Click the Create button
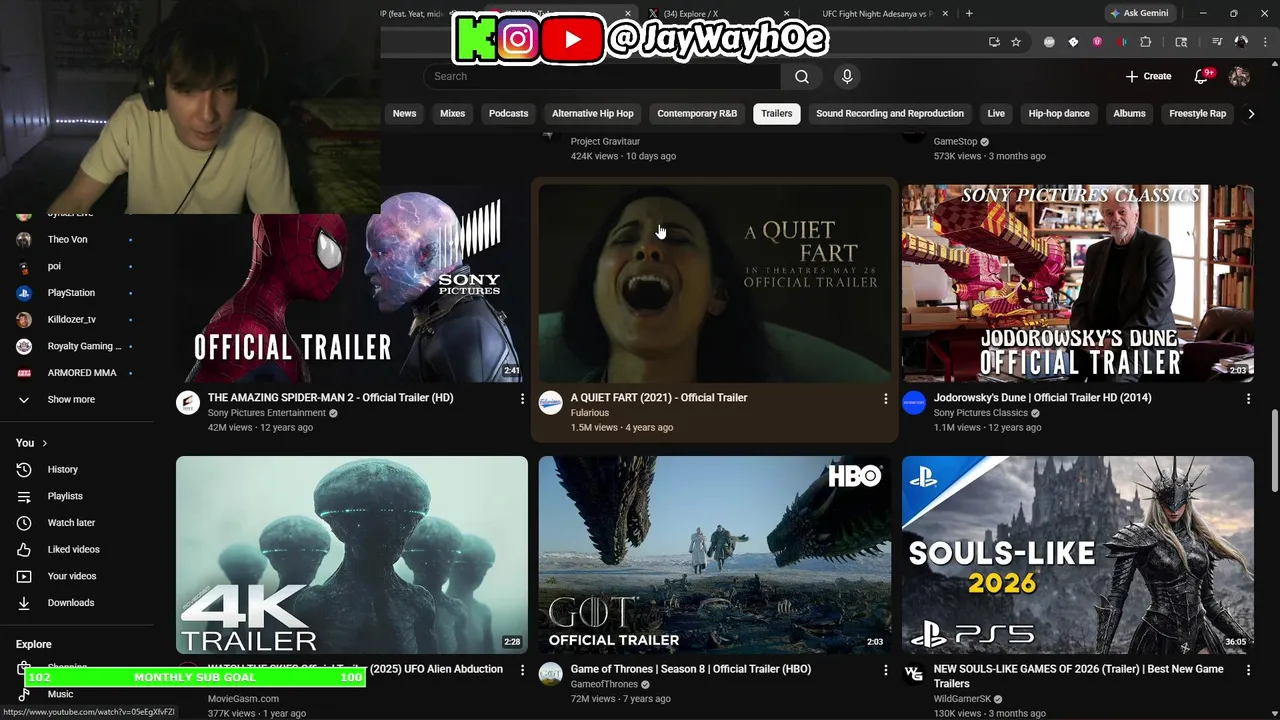The height and width of the screenshot is (720, 1280). (1148, 76)
